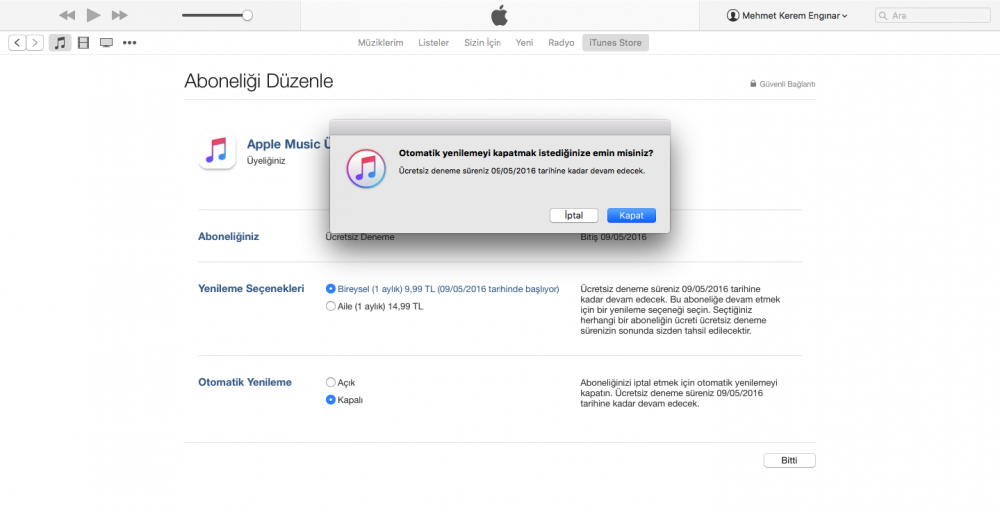
Task: Confirm with the Kapat button
Action: (631, 216)
